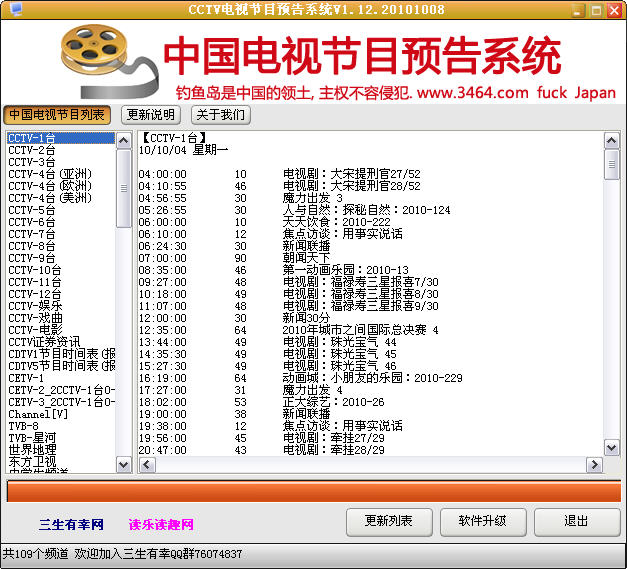
Task: Select CCTV-电影 channel
Action: (61, 330)
